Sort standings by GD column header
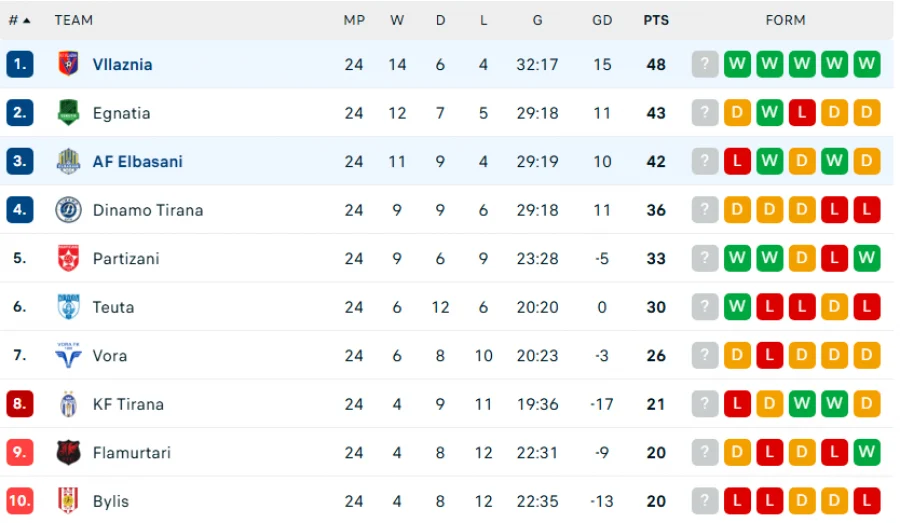The width and height of the screenshot is (900, 523). tap(602, 20)
